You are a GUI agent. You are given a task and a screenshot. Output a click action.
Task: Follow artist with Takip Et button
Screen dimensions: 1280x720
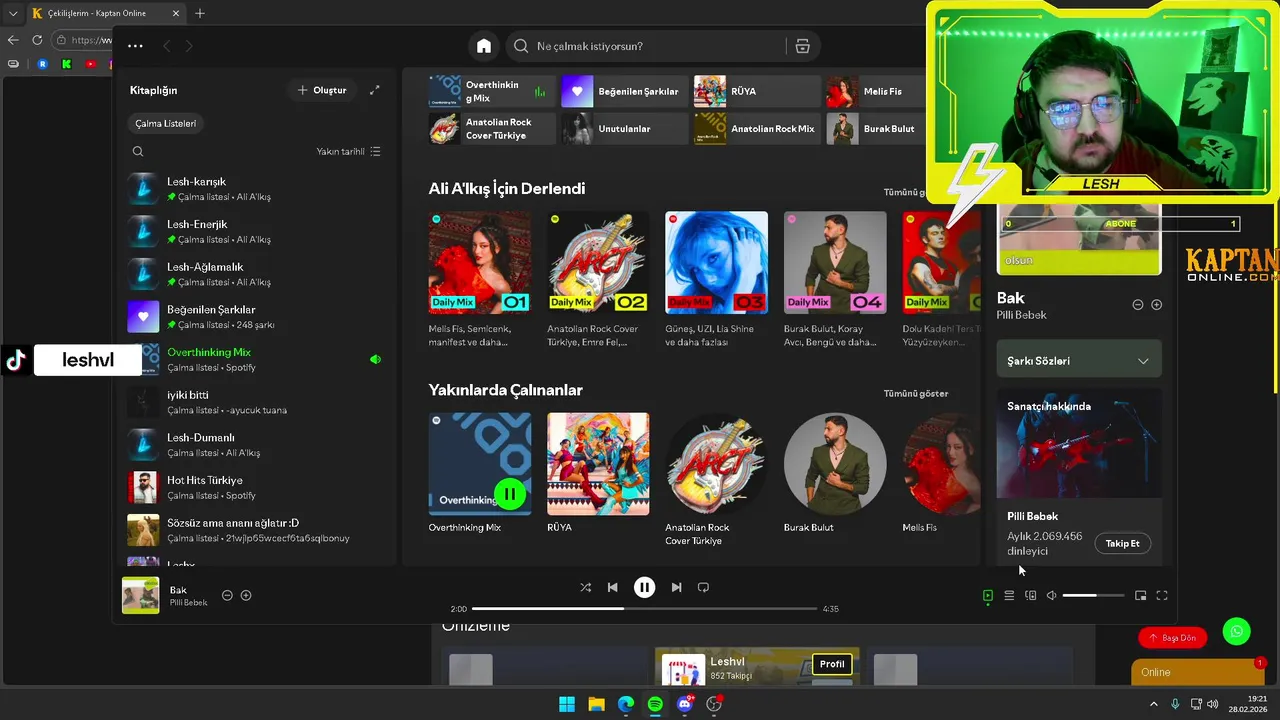tap(1122, 544)
